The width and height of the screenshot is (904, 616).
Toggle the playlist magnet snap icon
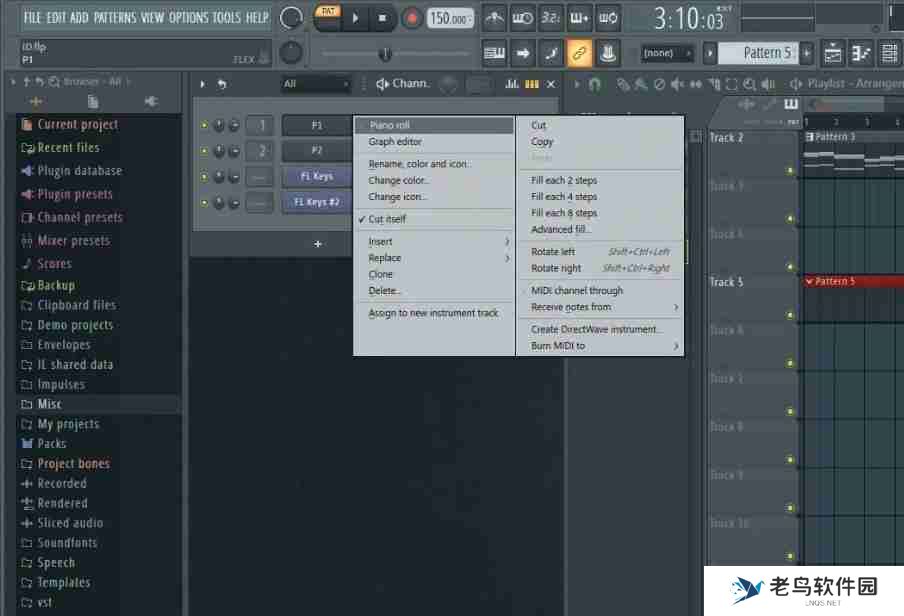[x=594, y=85]
